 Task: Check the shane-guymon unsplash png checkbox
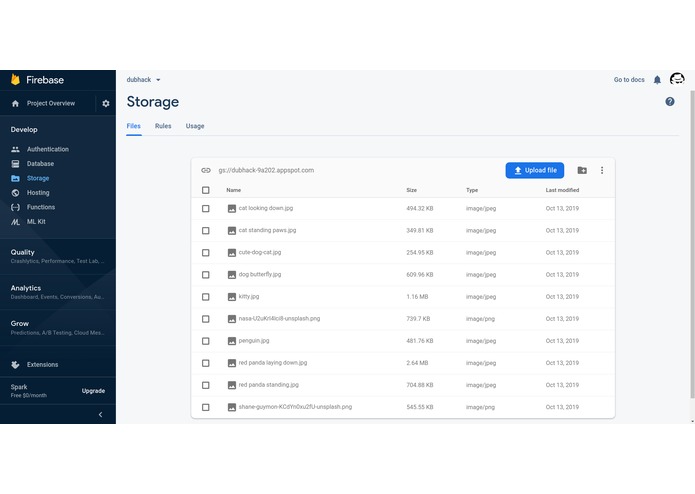click(206, 407)
